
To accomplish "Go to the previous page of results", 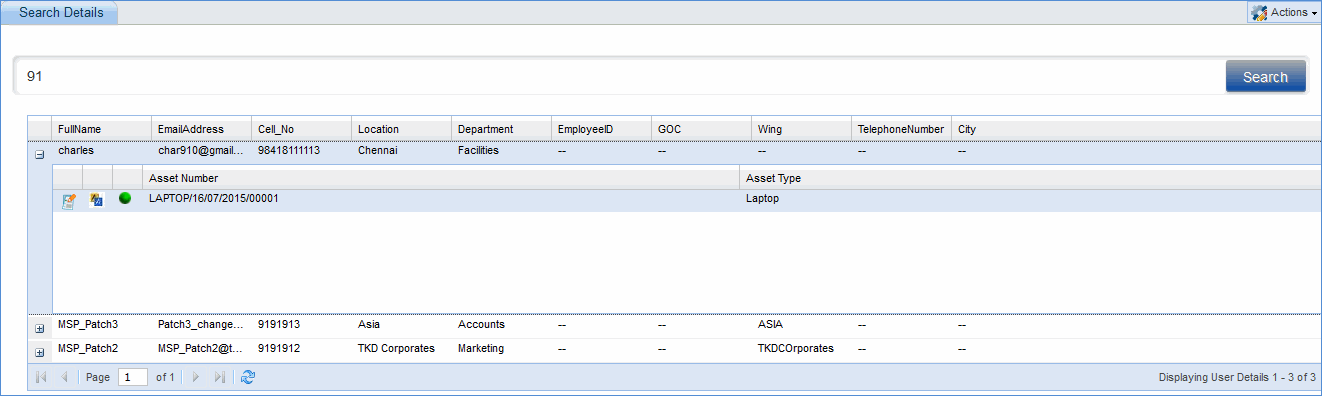I will [x=64, y=377].
